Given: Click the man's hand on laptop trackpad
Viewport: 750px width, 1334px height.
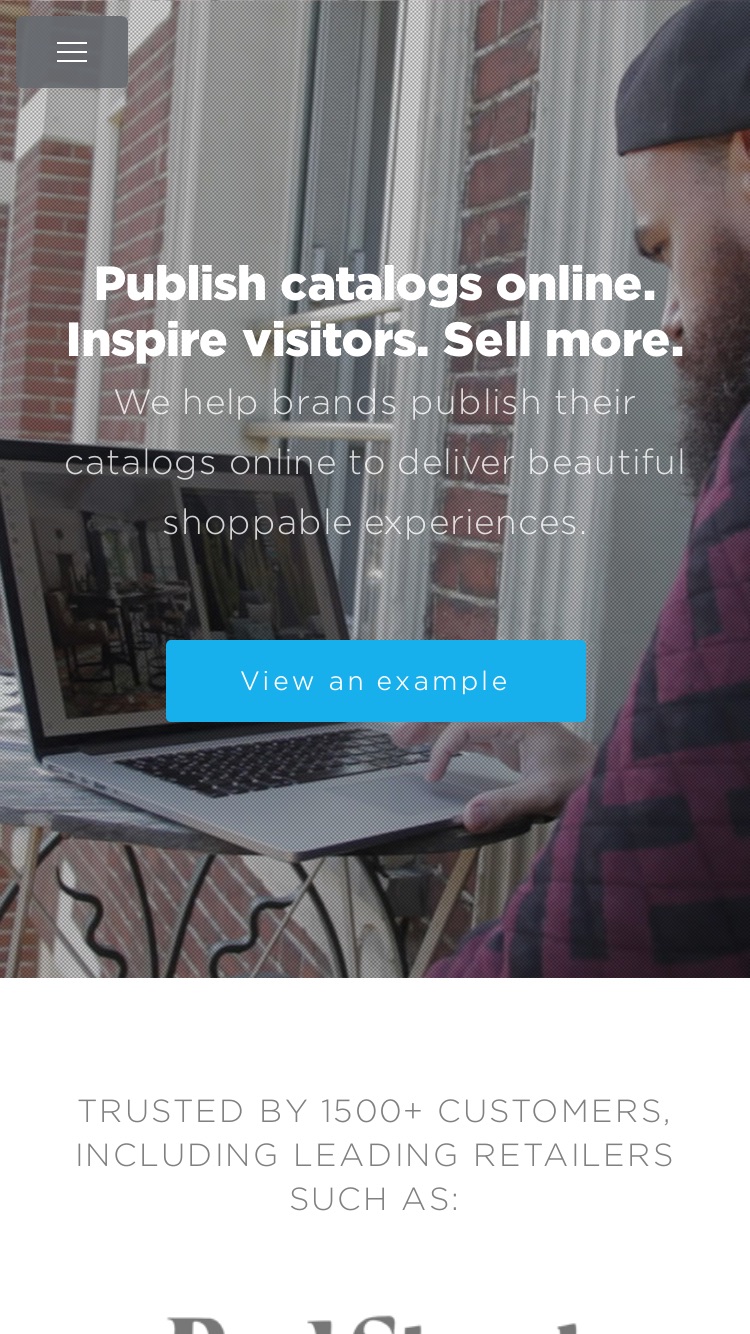Looking at the screenshot, I should [510, 770].
